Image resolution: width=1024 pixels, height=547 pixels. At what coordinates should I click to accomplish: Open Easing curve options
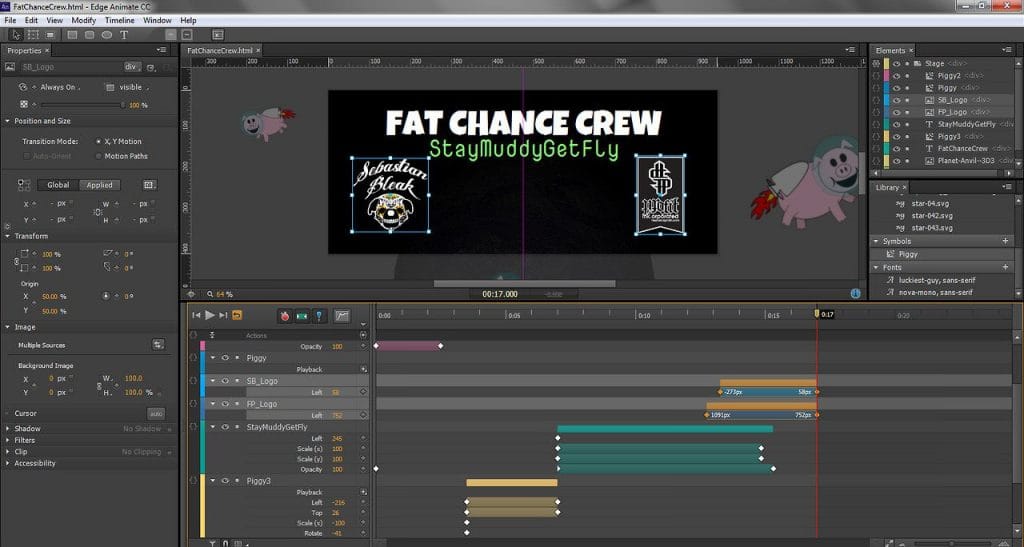pos(342,316)
